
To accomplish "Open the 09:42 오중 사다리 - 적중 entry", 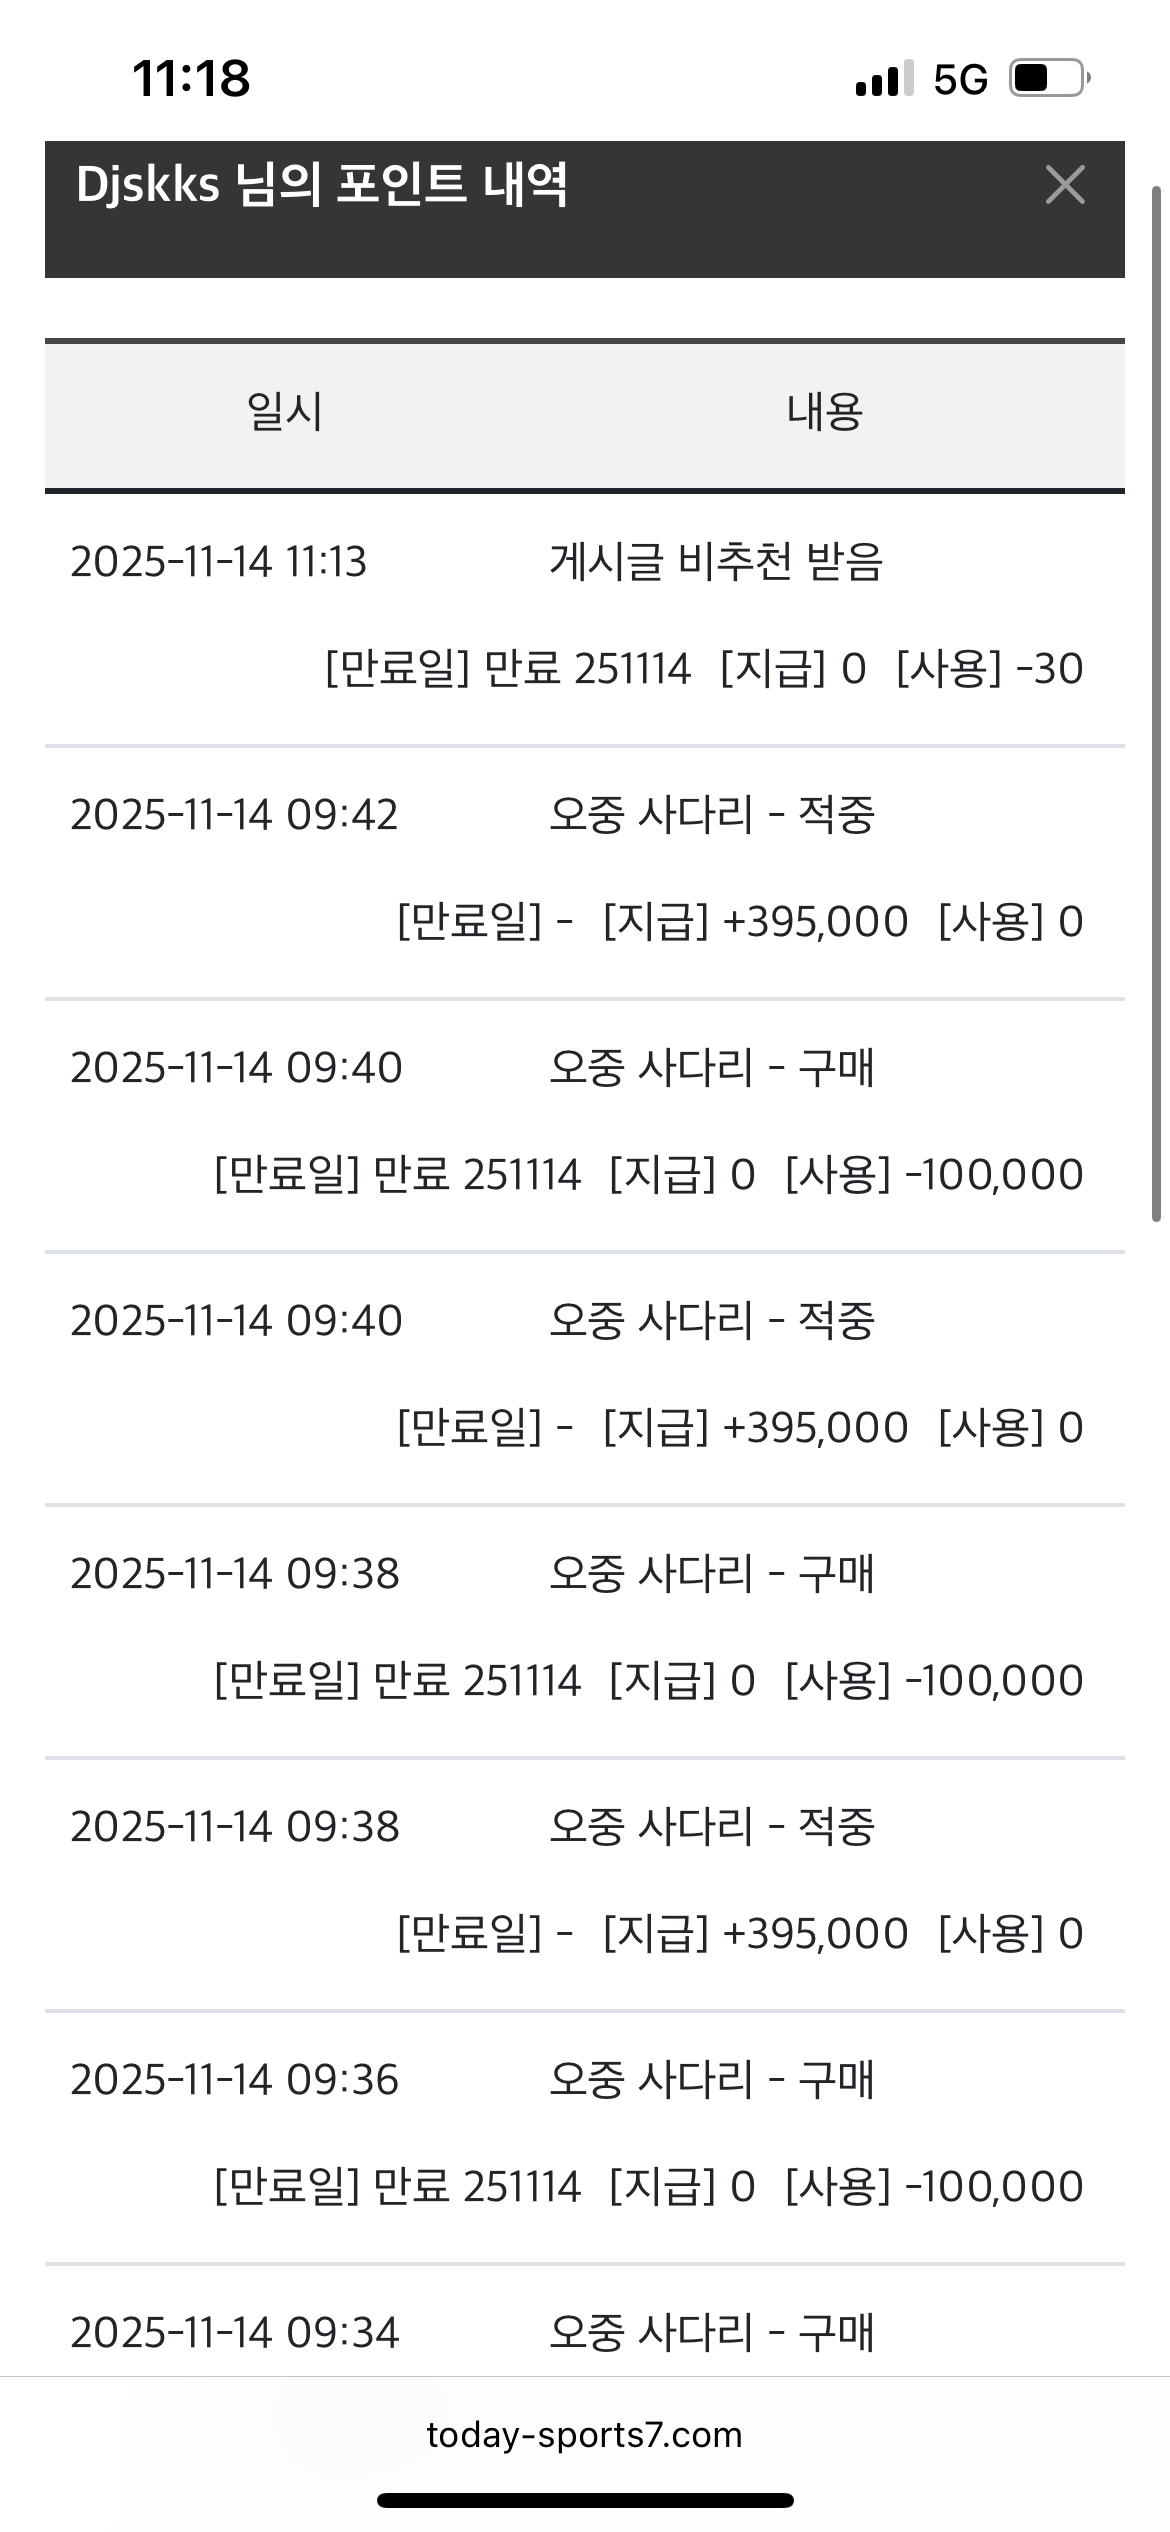I will pyautogui.click(x=712, y=815).
